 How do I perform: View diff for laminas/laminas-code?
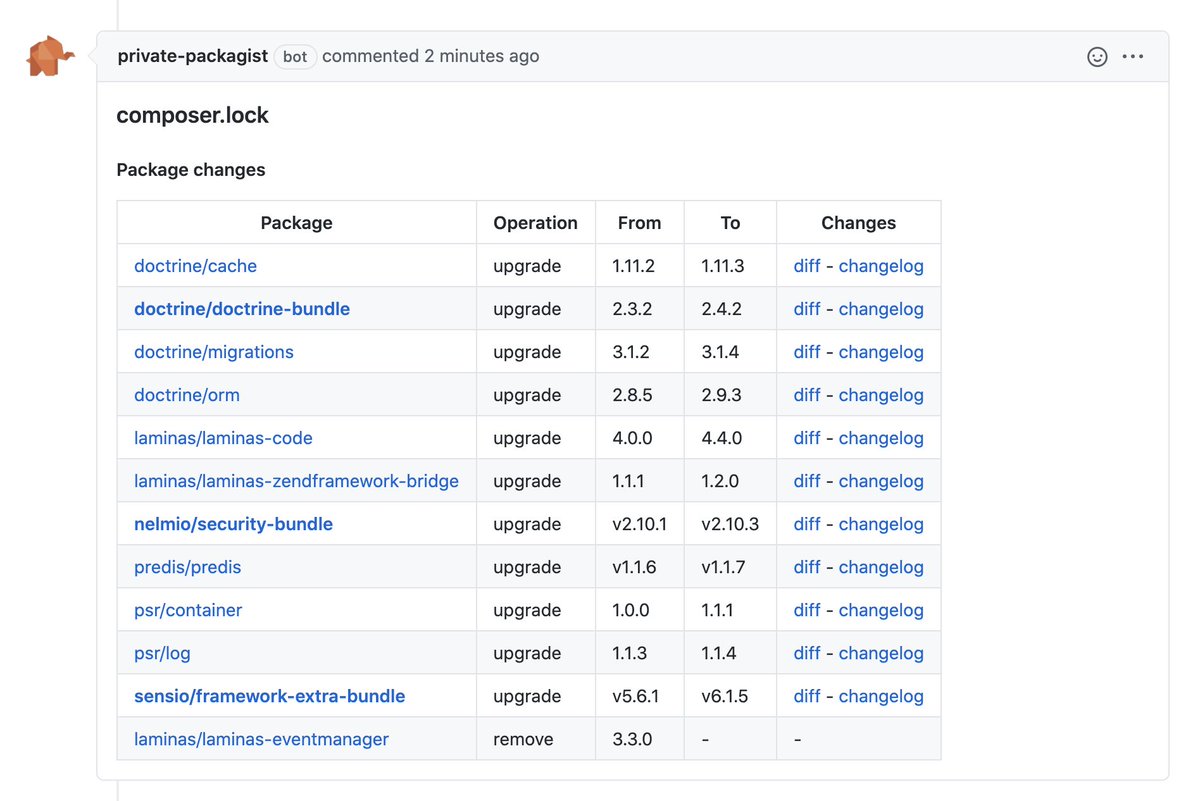807,438
